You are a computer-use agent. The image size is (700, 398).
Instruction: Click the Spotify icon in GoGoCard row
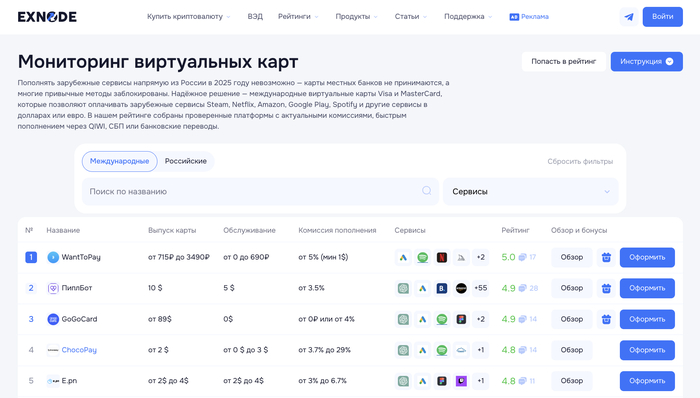click(442, 319)
